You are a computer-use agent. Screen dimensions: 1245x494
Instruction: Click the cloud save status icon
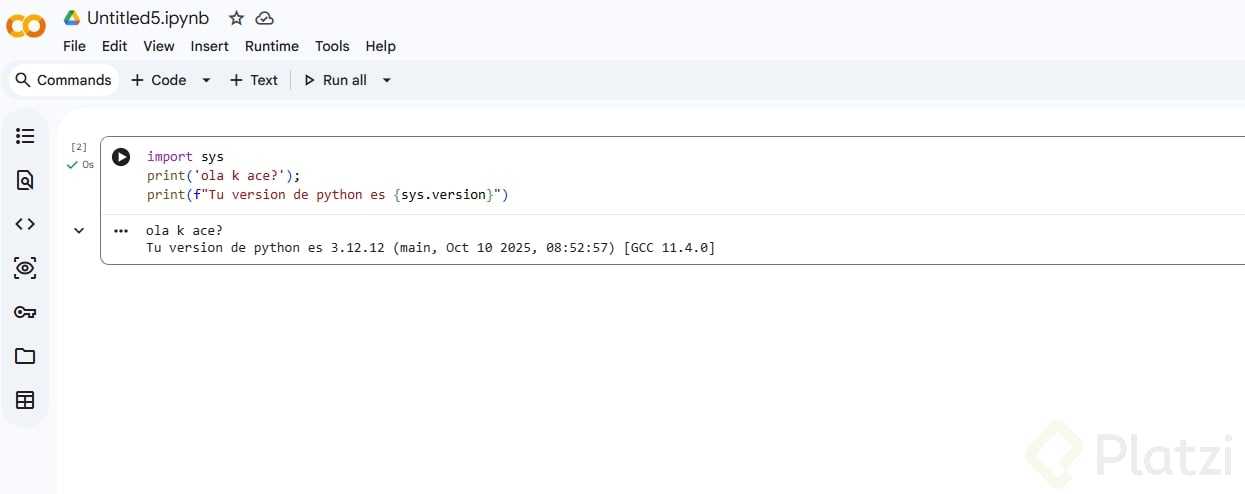(x=264, y=18)
